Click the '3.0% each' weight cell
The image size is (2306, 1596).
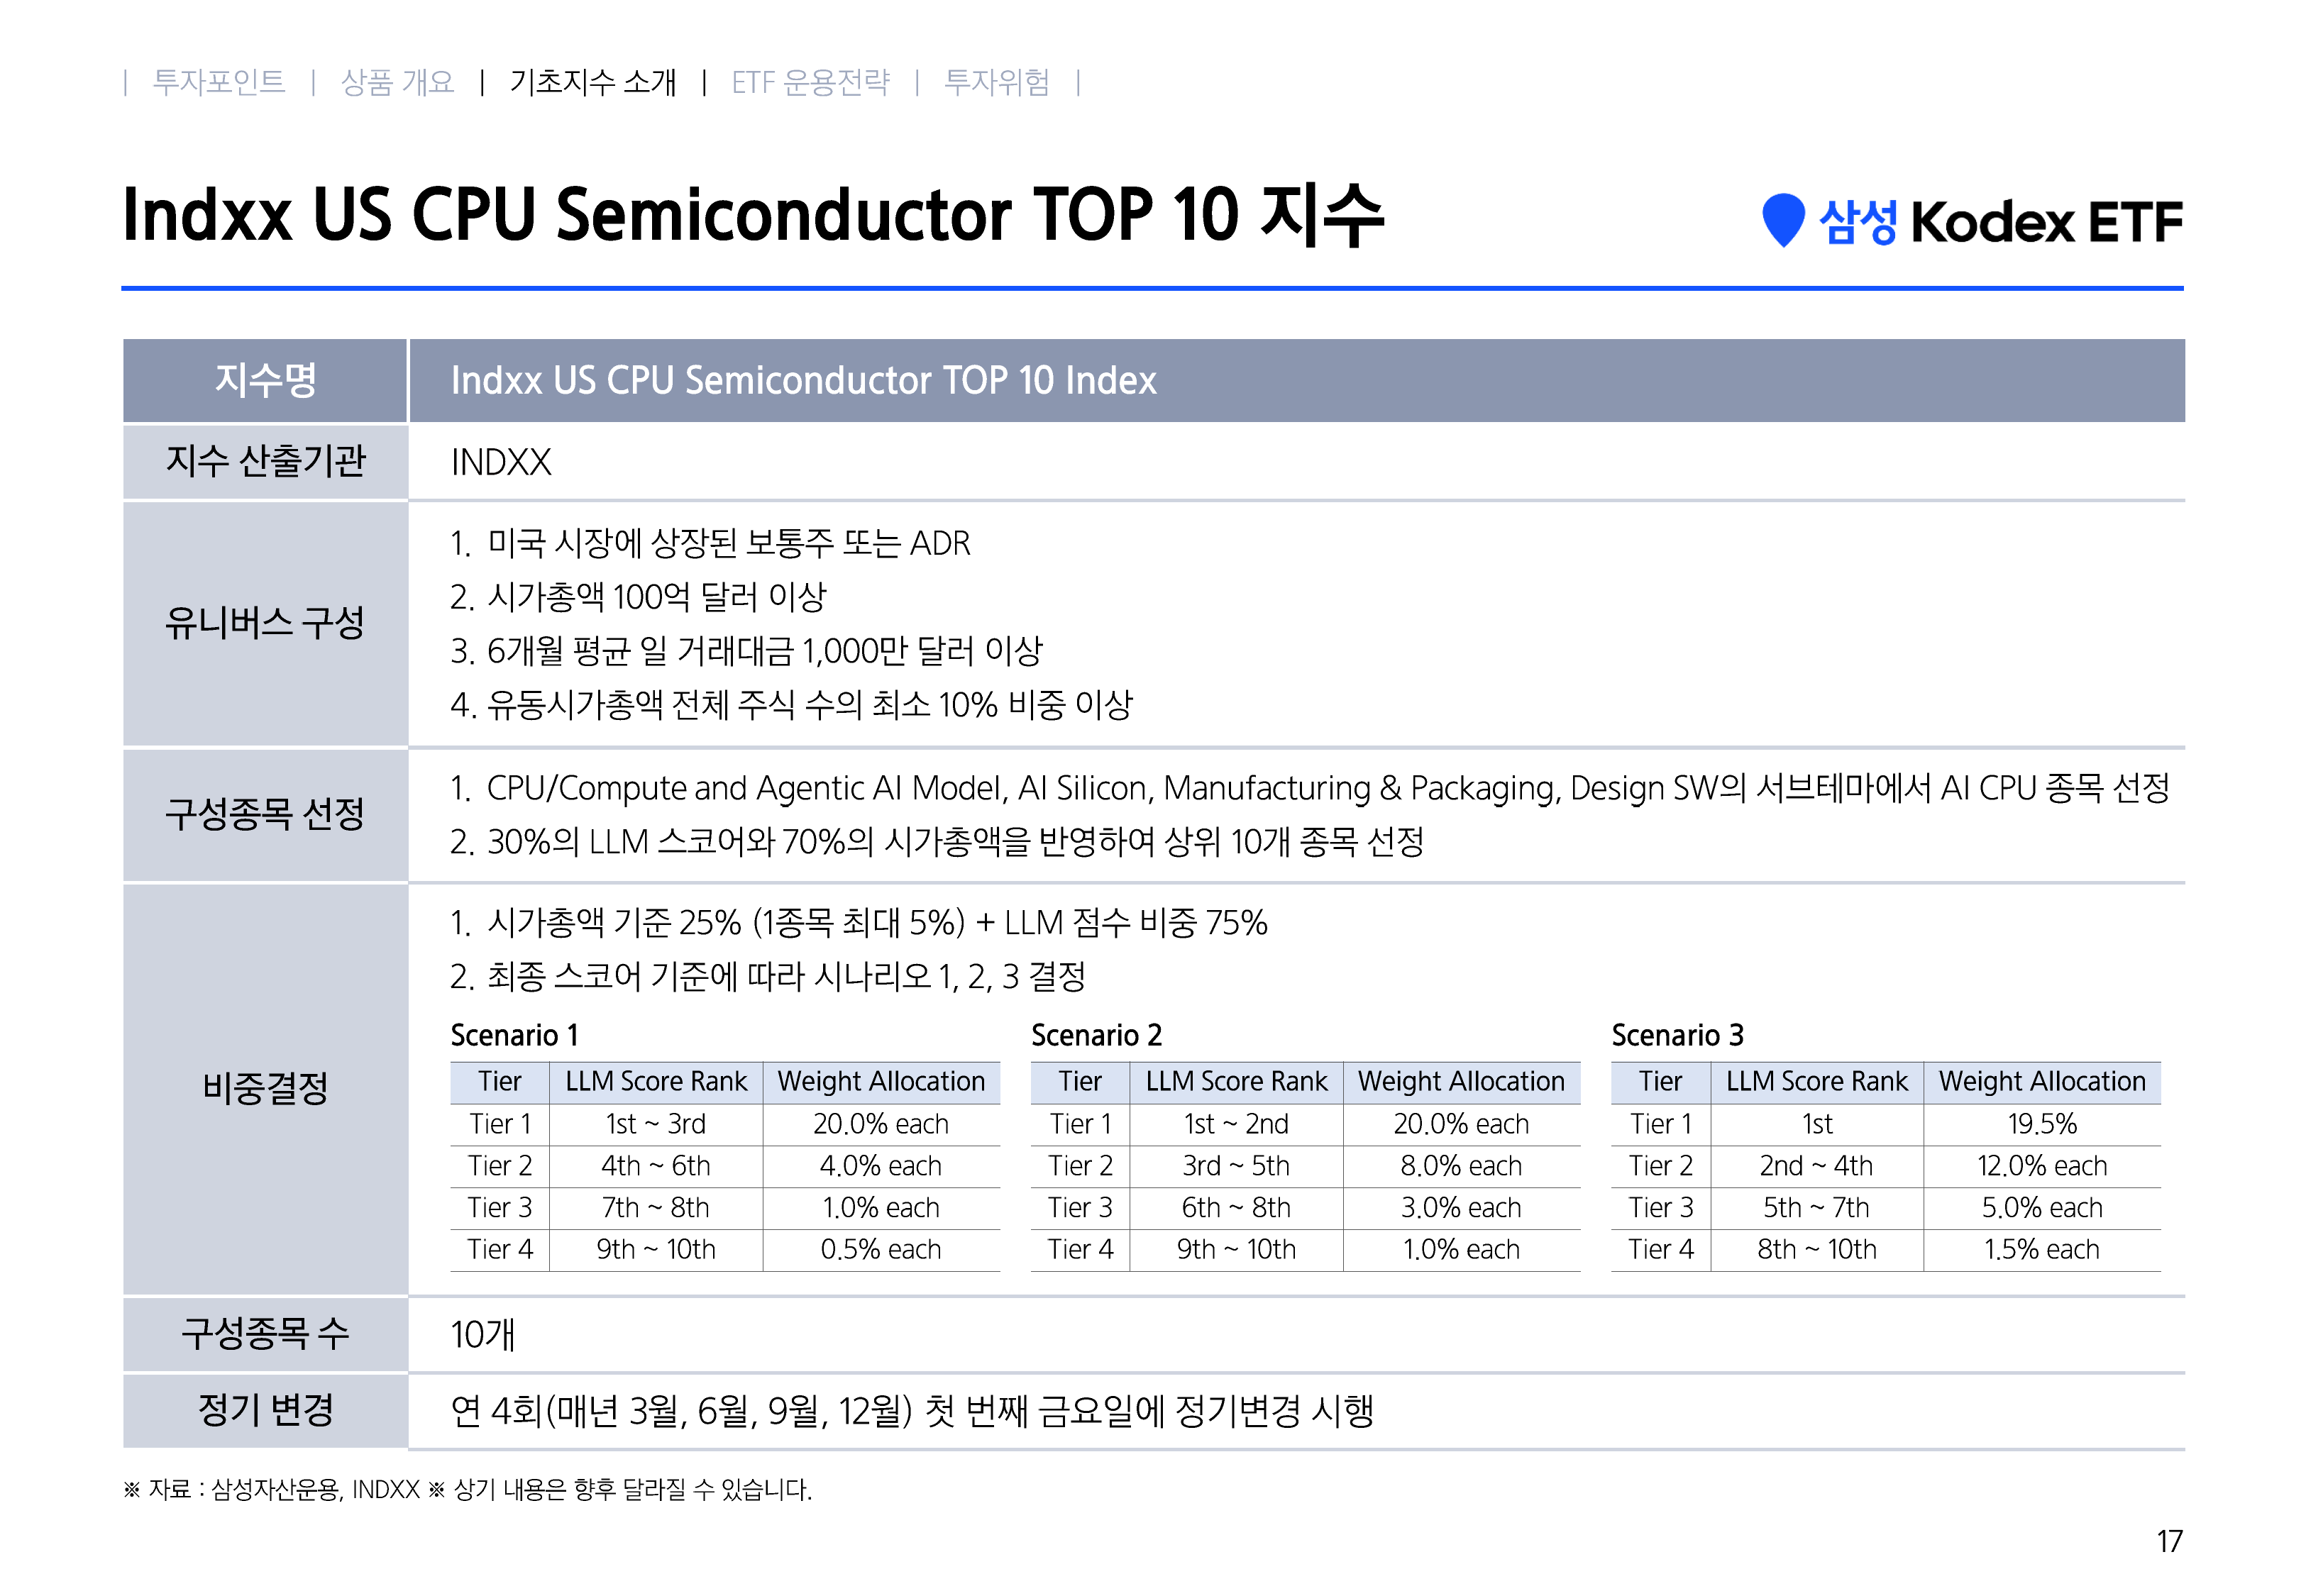click(1461, 1208)
